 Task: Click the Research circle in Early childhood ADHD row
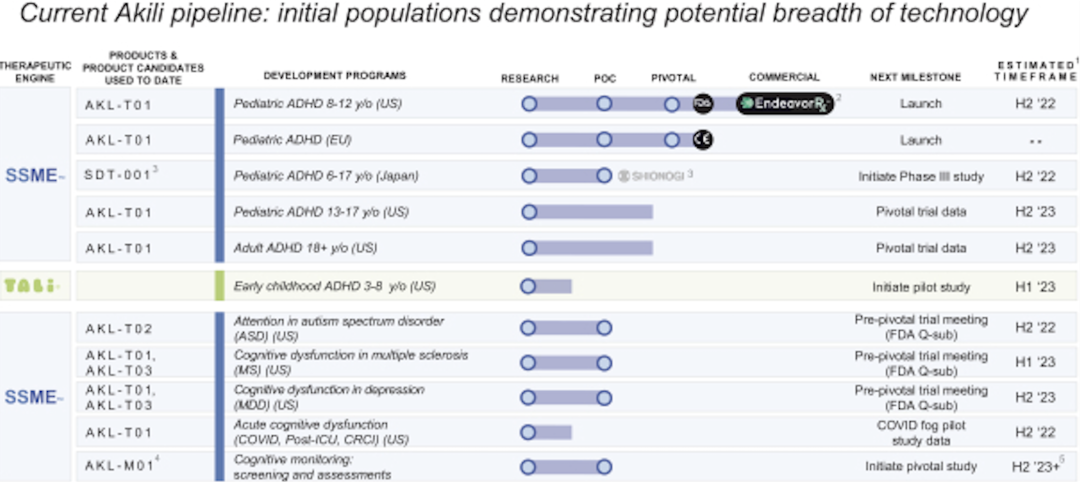[529, 286]
